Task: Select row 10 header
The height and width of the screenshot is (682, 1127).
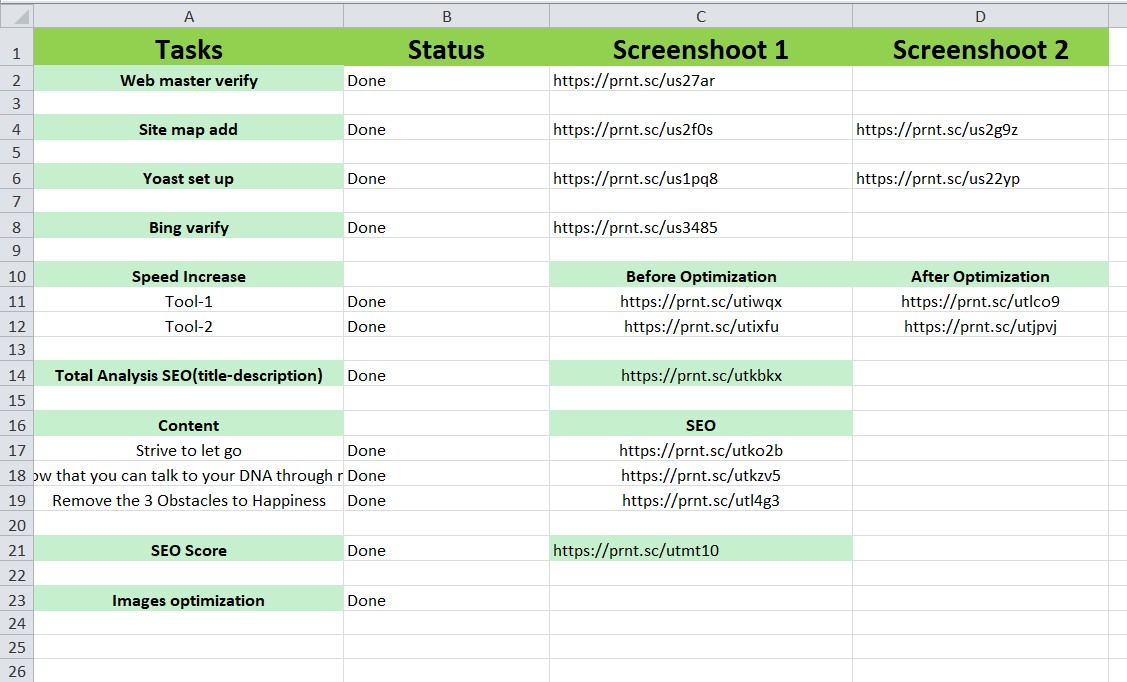Action: pos(16,276)
